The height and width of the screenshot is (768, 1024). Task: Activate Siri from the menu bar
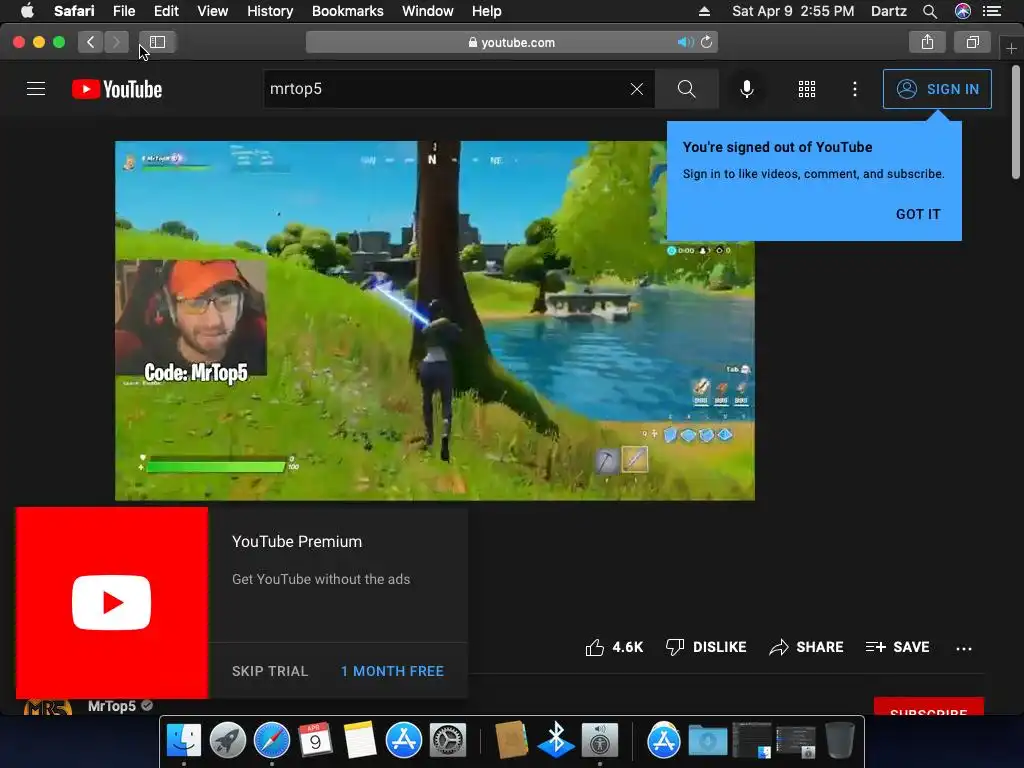[963, 11]
